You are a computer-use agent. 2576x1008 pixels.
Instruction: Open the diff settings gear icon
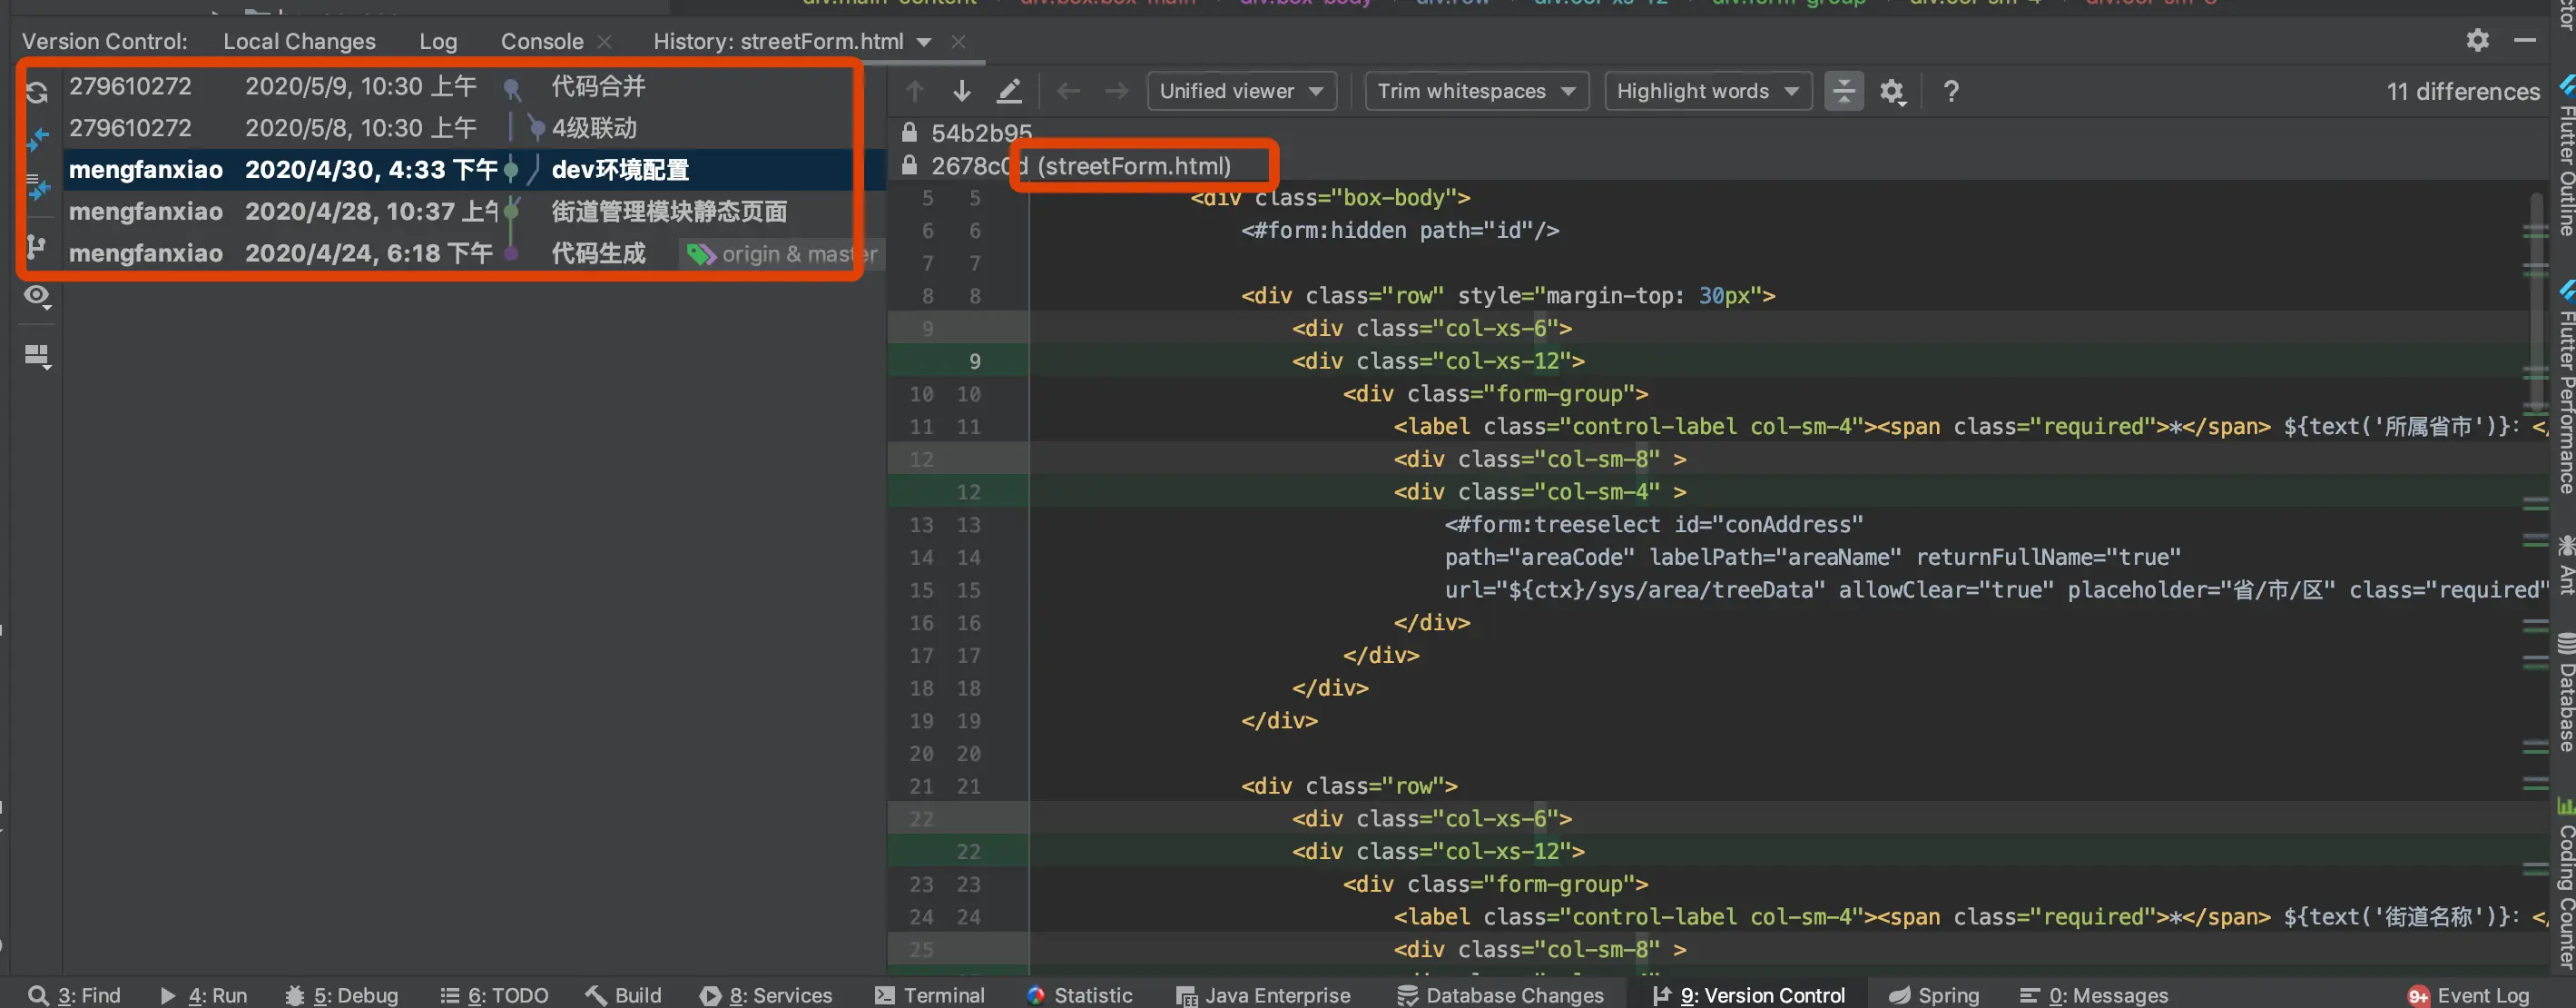click(x=1891, y=92)
